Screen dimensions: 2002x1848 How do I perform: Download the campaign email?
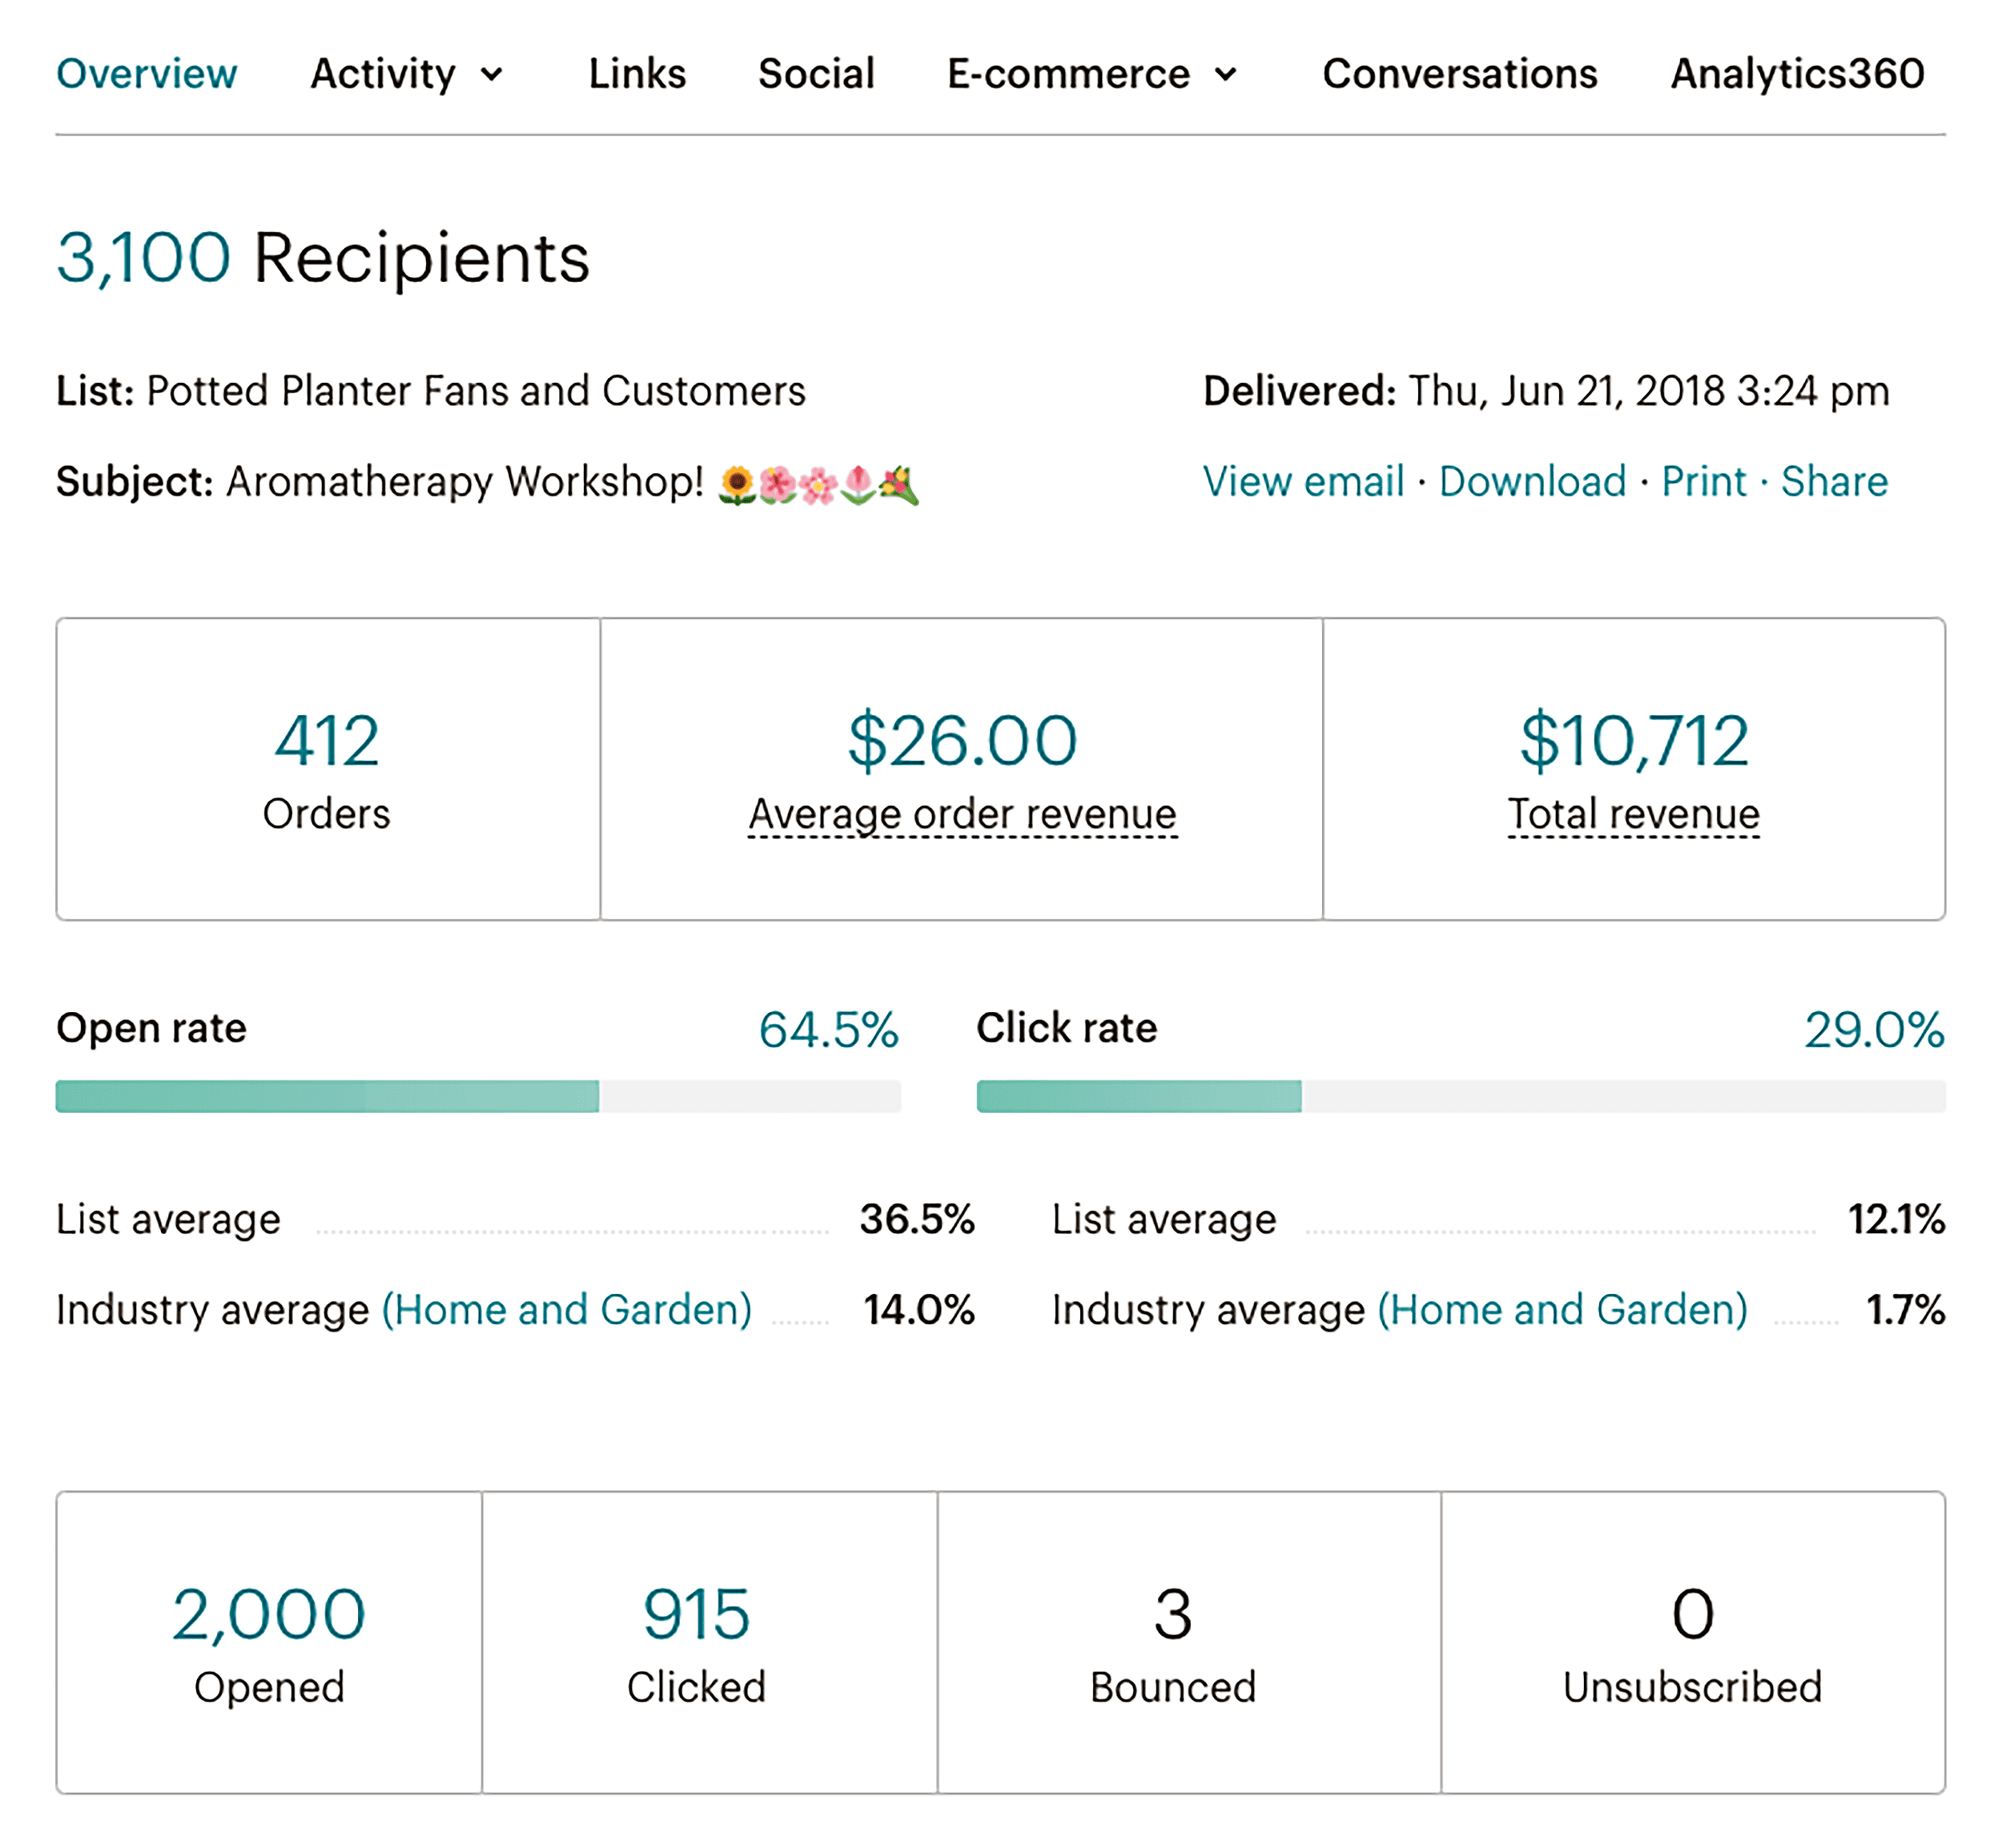(x=1533, y=481)
